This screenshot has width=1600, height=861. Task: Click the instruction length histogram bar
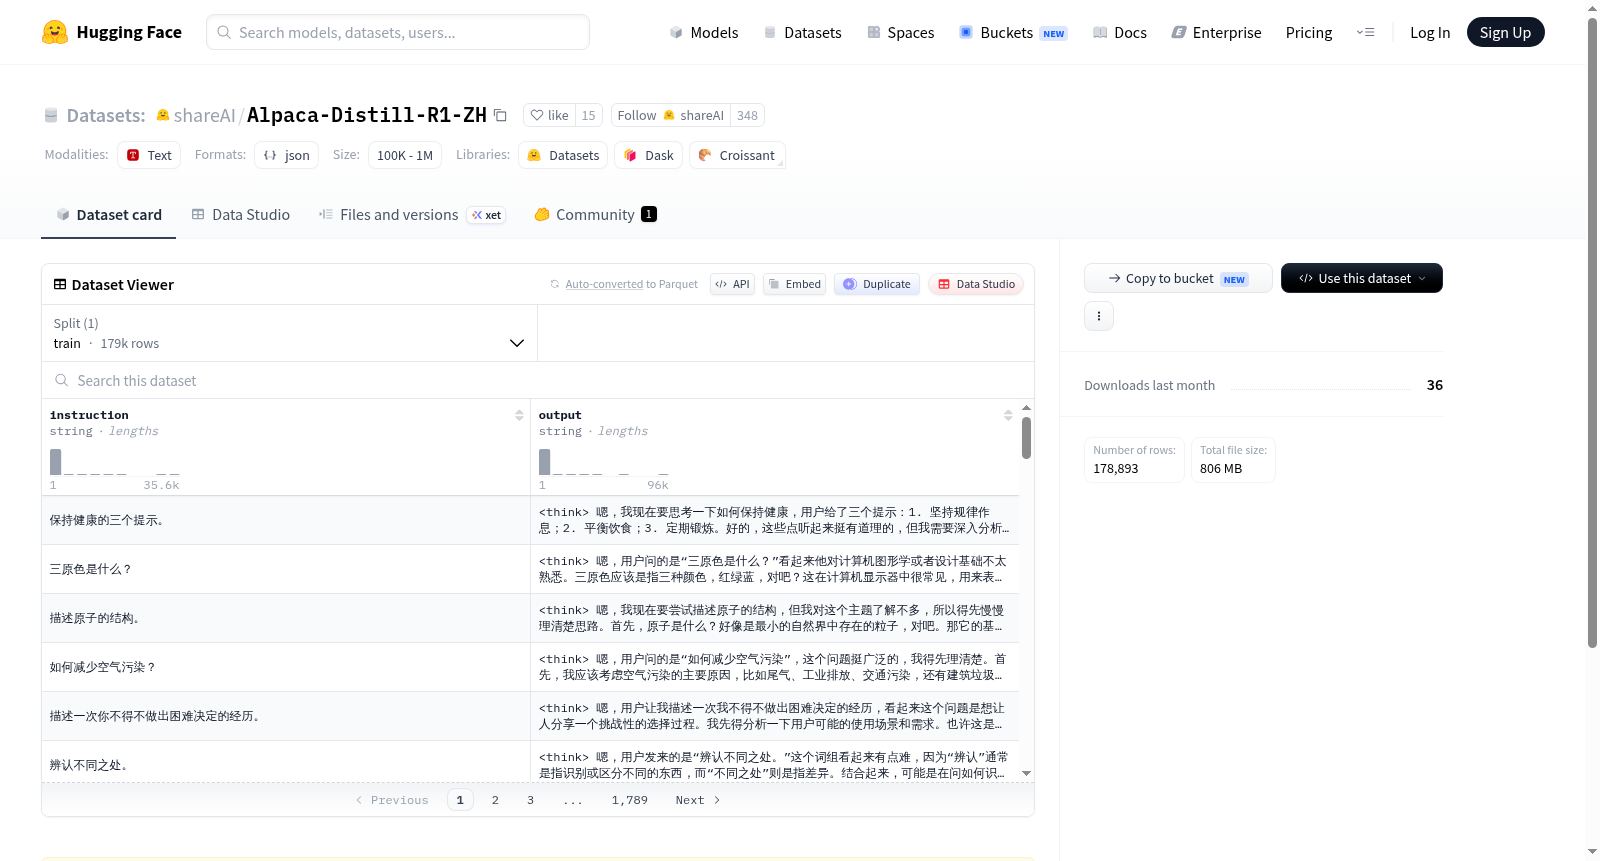click(x=56, y=462)
